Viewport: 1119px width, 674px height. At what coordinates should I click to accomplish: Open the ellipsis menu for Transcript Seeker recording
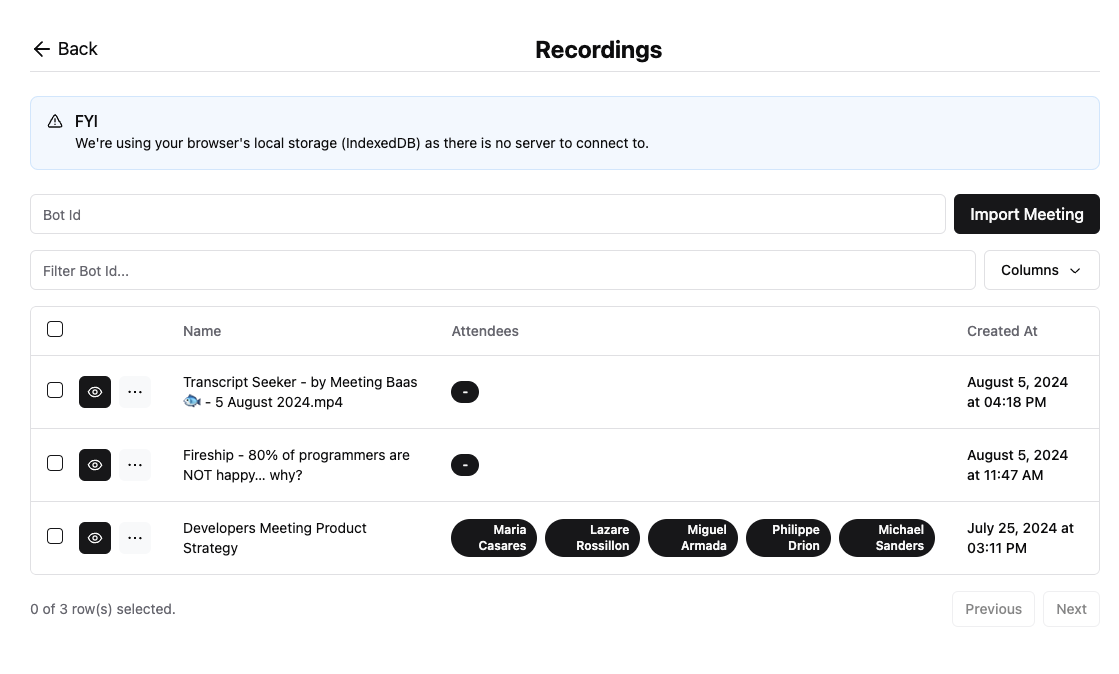click(135, 391)
